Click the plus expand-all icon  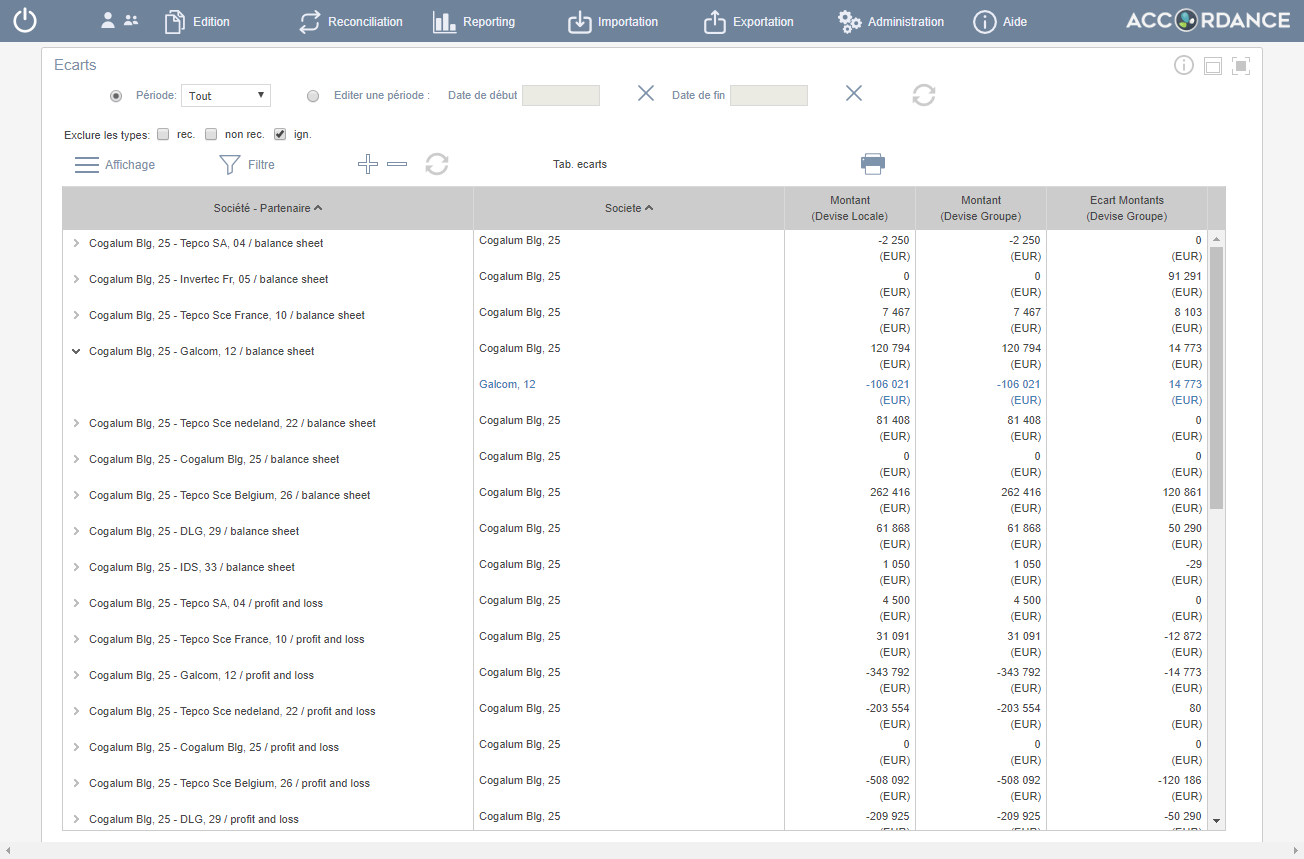click(368, 164)
